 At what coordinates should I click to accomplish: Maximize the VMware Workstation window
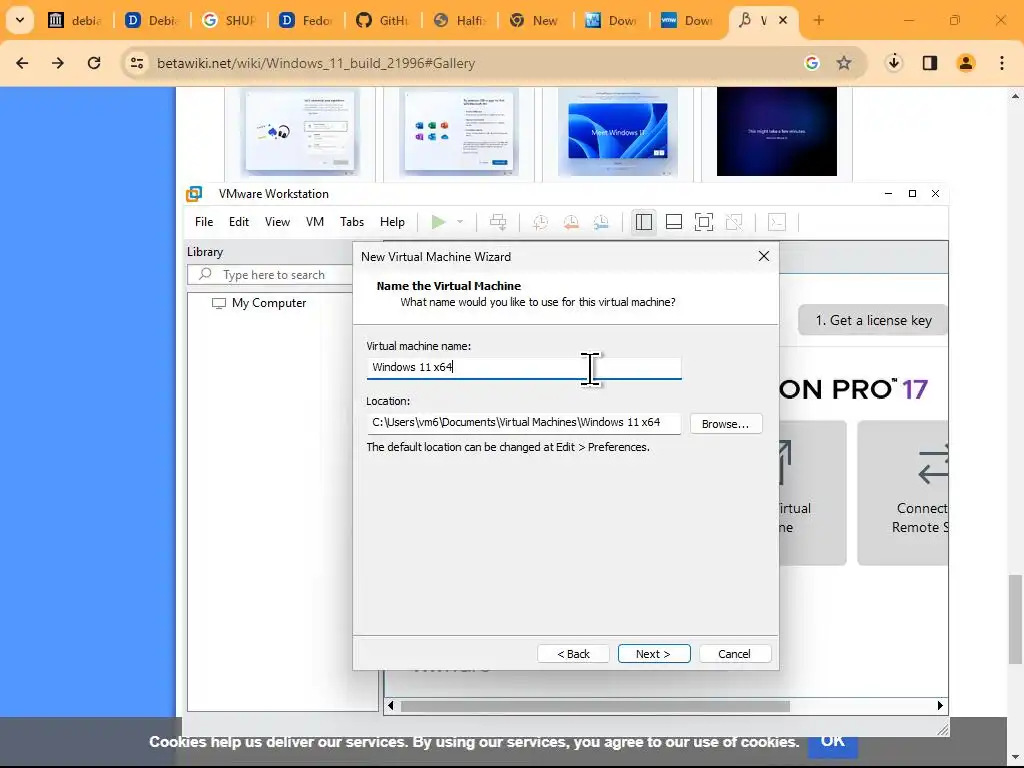(912, 193)
